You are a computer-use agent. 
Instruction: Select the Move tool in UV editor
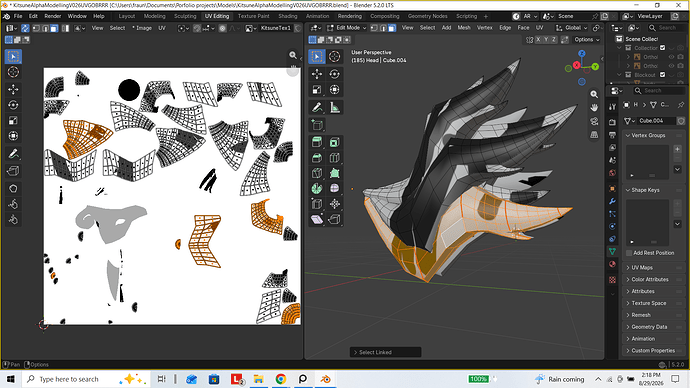(13, 89)
